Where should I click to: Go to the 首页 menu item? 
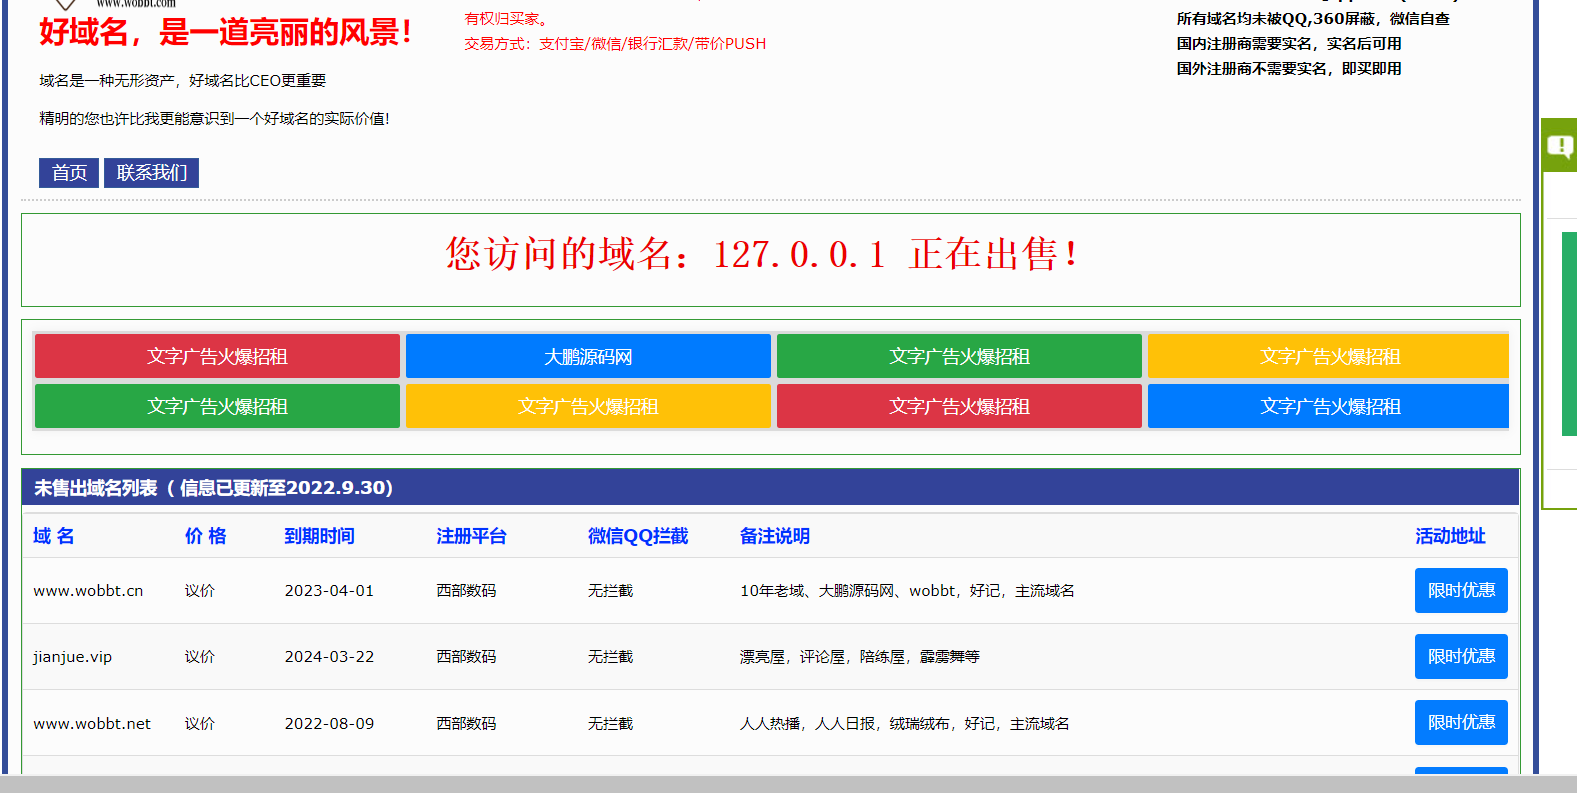(x=69, y=173)
